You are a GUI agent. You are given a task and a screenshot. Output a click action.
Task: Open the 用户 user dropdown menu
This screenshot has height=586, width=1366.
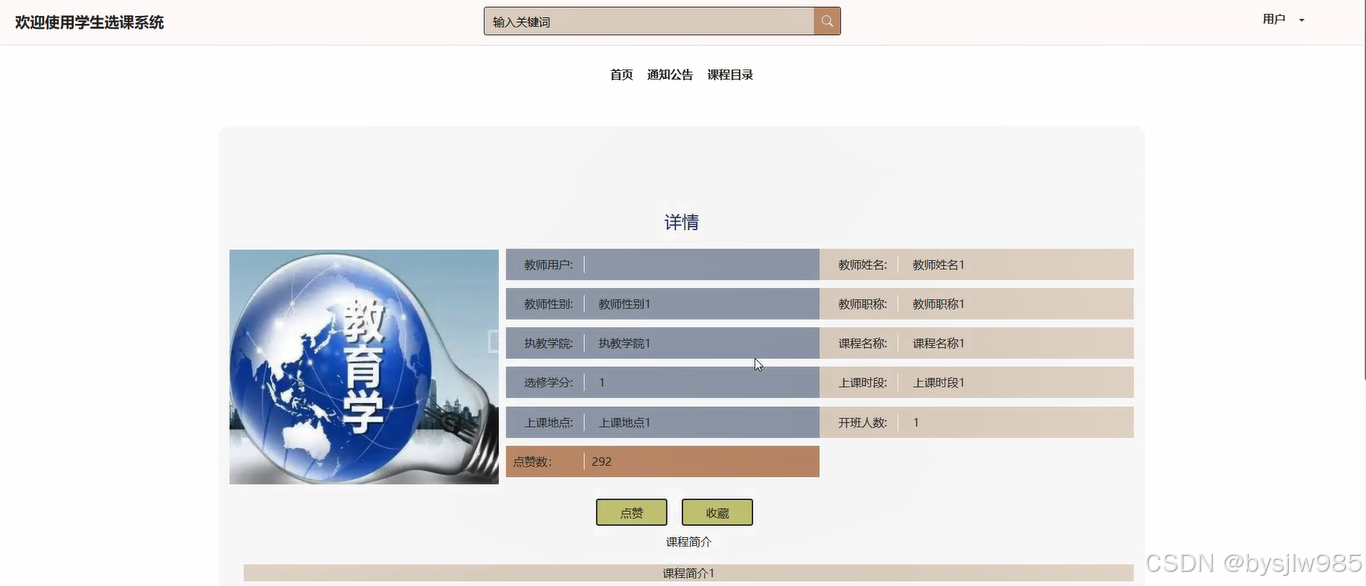[1275, 19]
